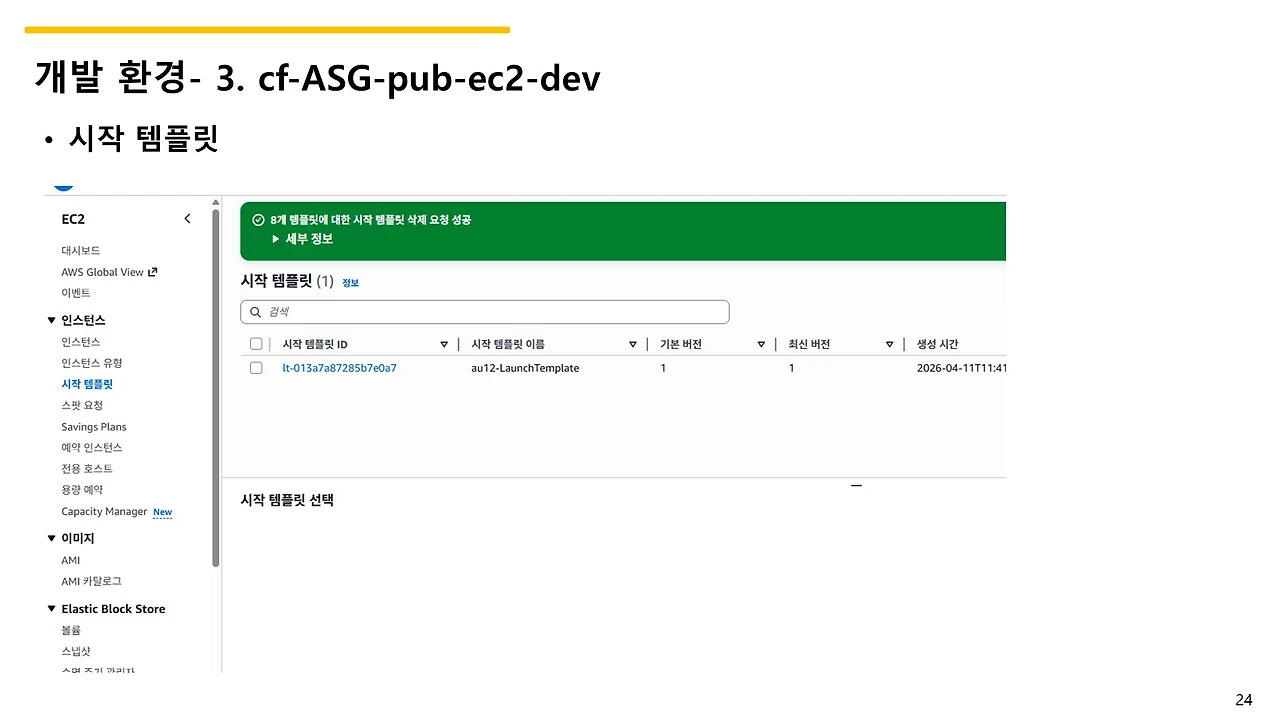
Task: Check the select-all checkbox in the table header
Action: coord(256,343)
